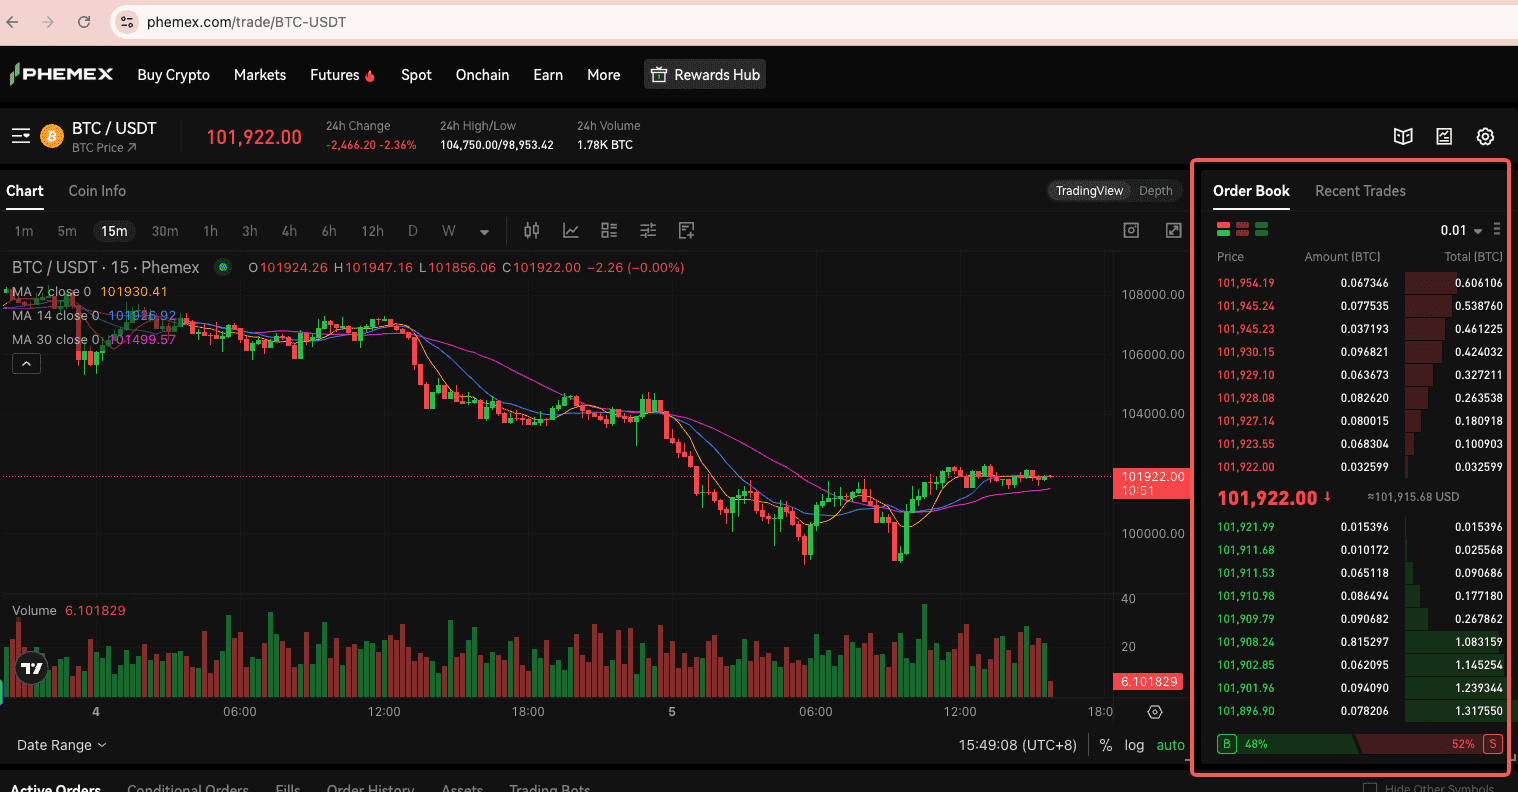This screenshot has width=1518, height=792.
Task: Open platform settings via gear icon
Action: click(x=1485, y=136)
